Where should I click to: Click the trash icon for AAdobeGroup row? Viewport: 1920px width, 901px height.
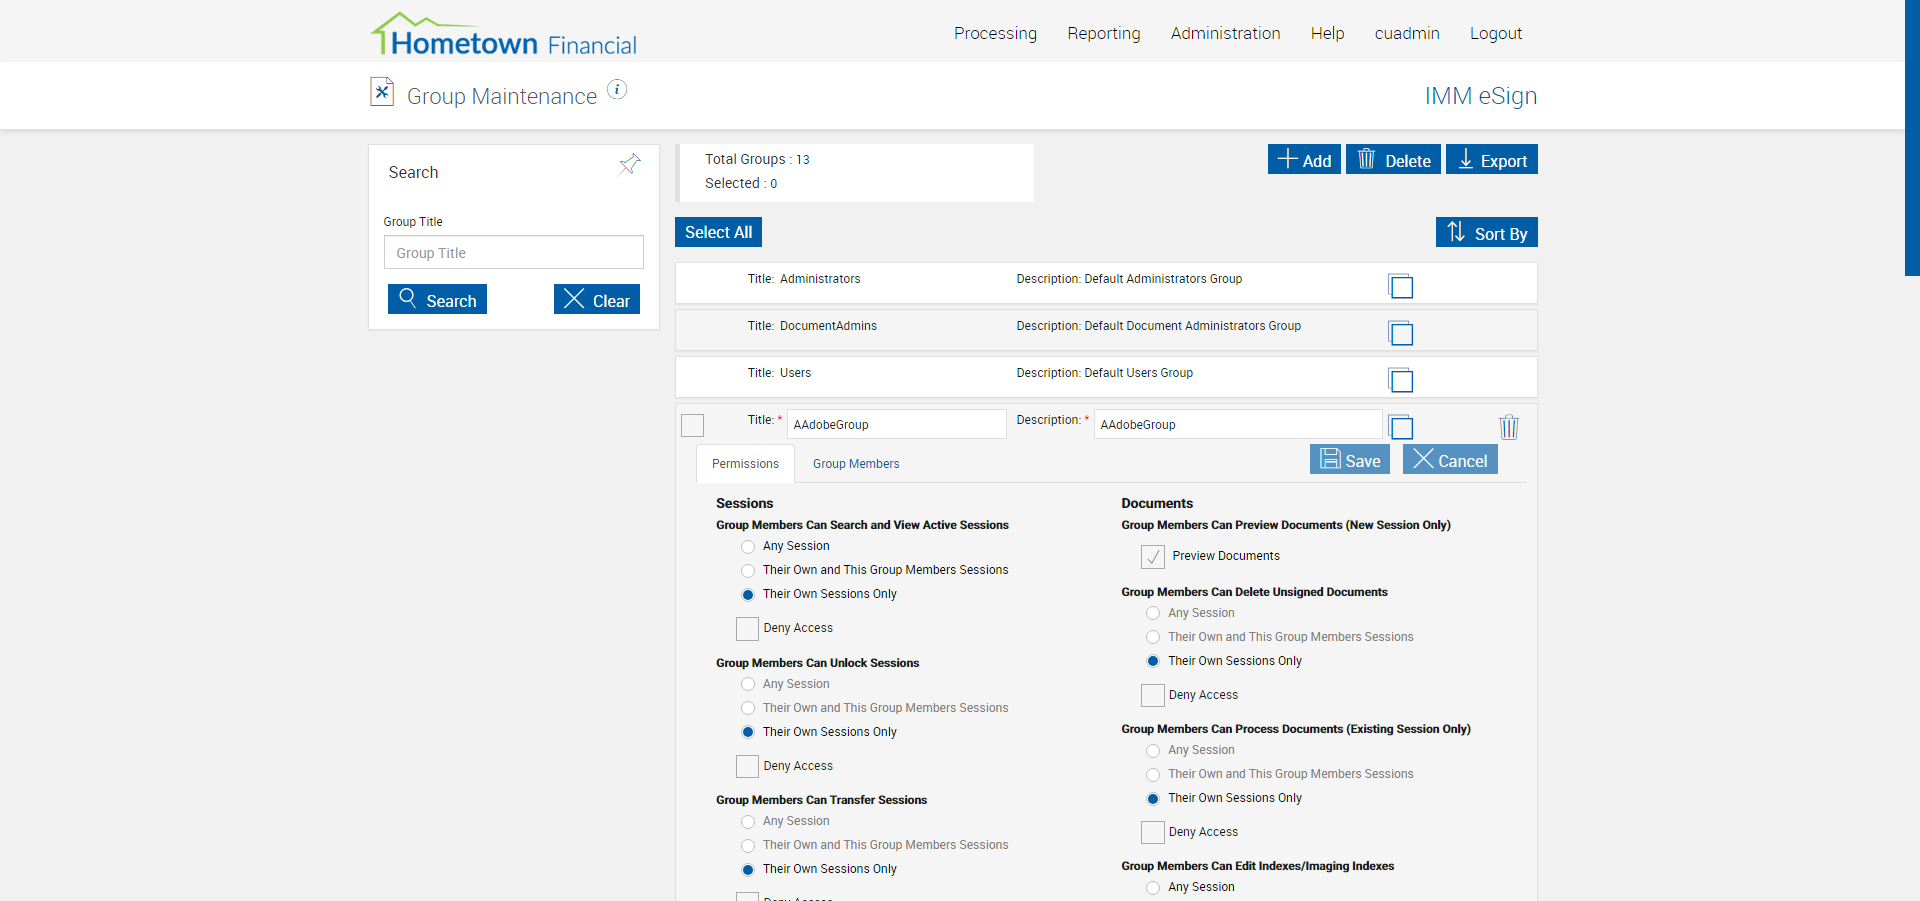(1509, 428)
